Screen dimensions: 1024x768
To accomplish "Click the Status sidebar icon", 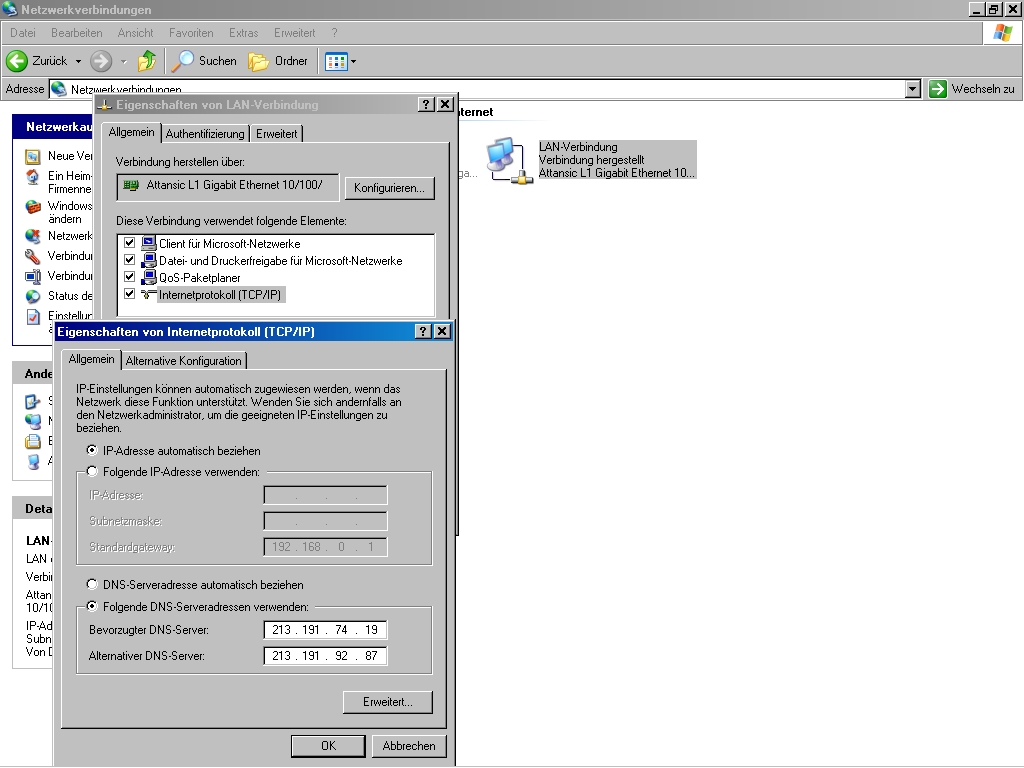I will coord(33,296).
